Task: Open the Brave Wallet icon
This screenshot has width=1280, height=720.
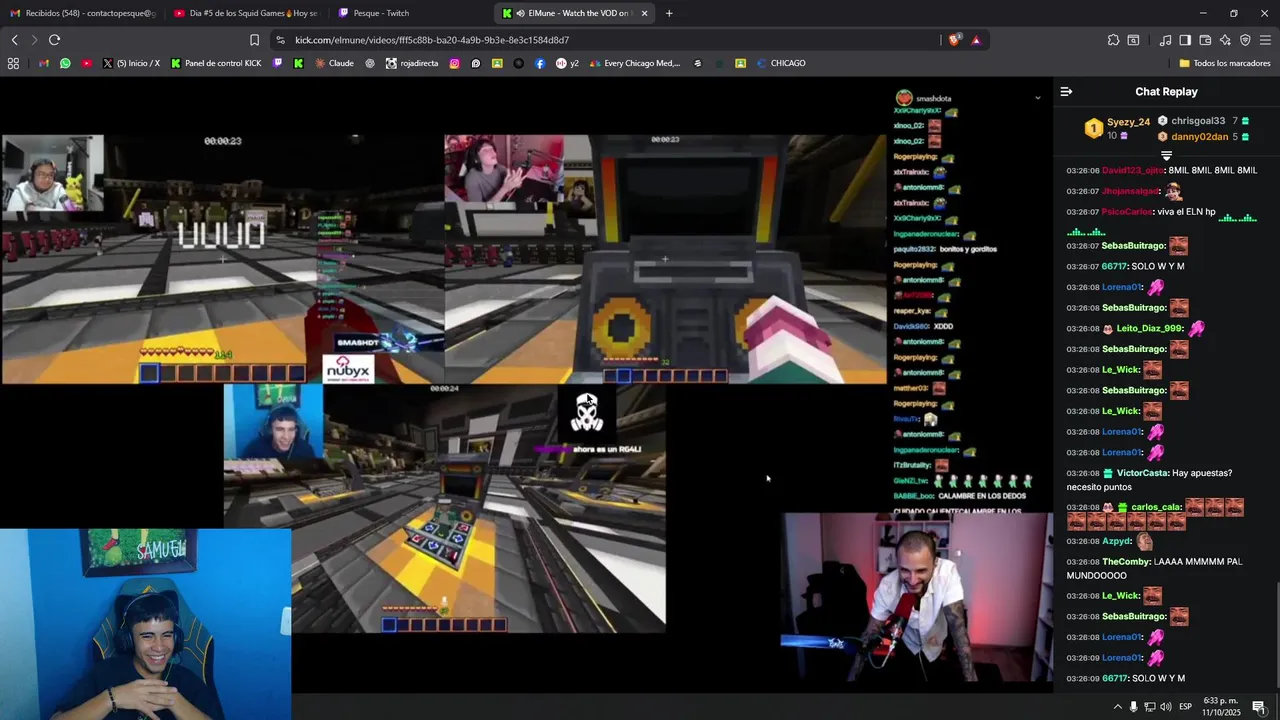Action: 1205,40
